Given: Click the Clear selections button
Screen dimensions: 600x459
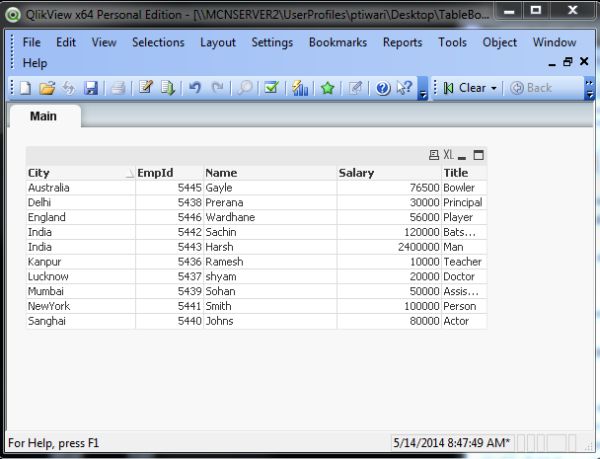Looking at the screenshot, I should (465, 88).
